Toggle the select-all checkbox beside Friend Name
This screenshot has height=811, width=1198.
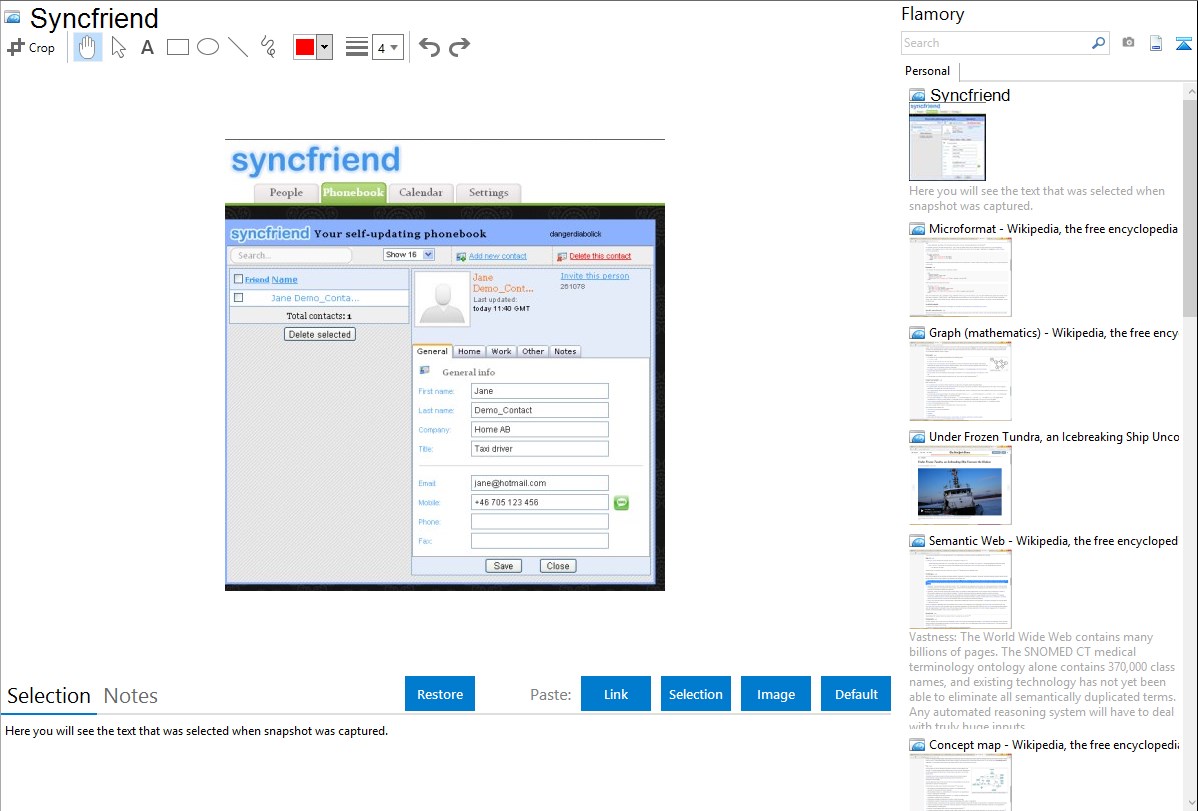click(238, 279)
